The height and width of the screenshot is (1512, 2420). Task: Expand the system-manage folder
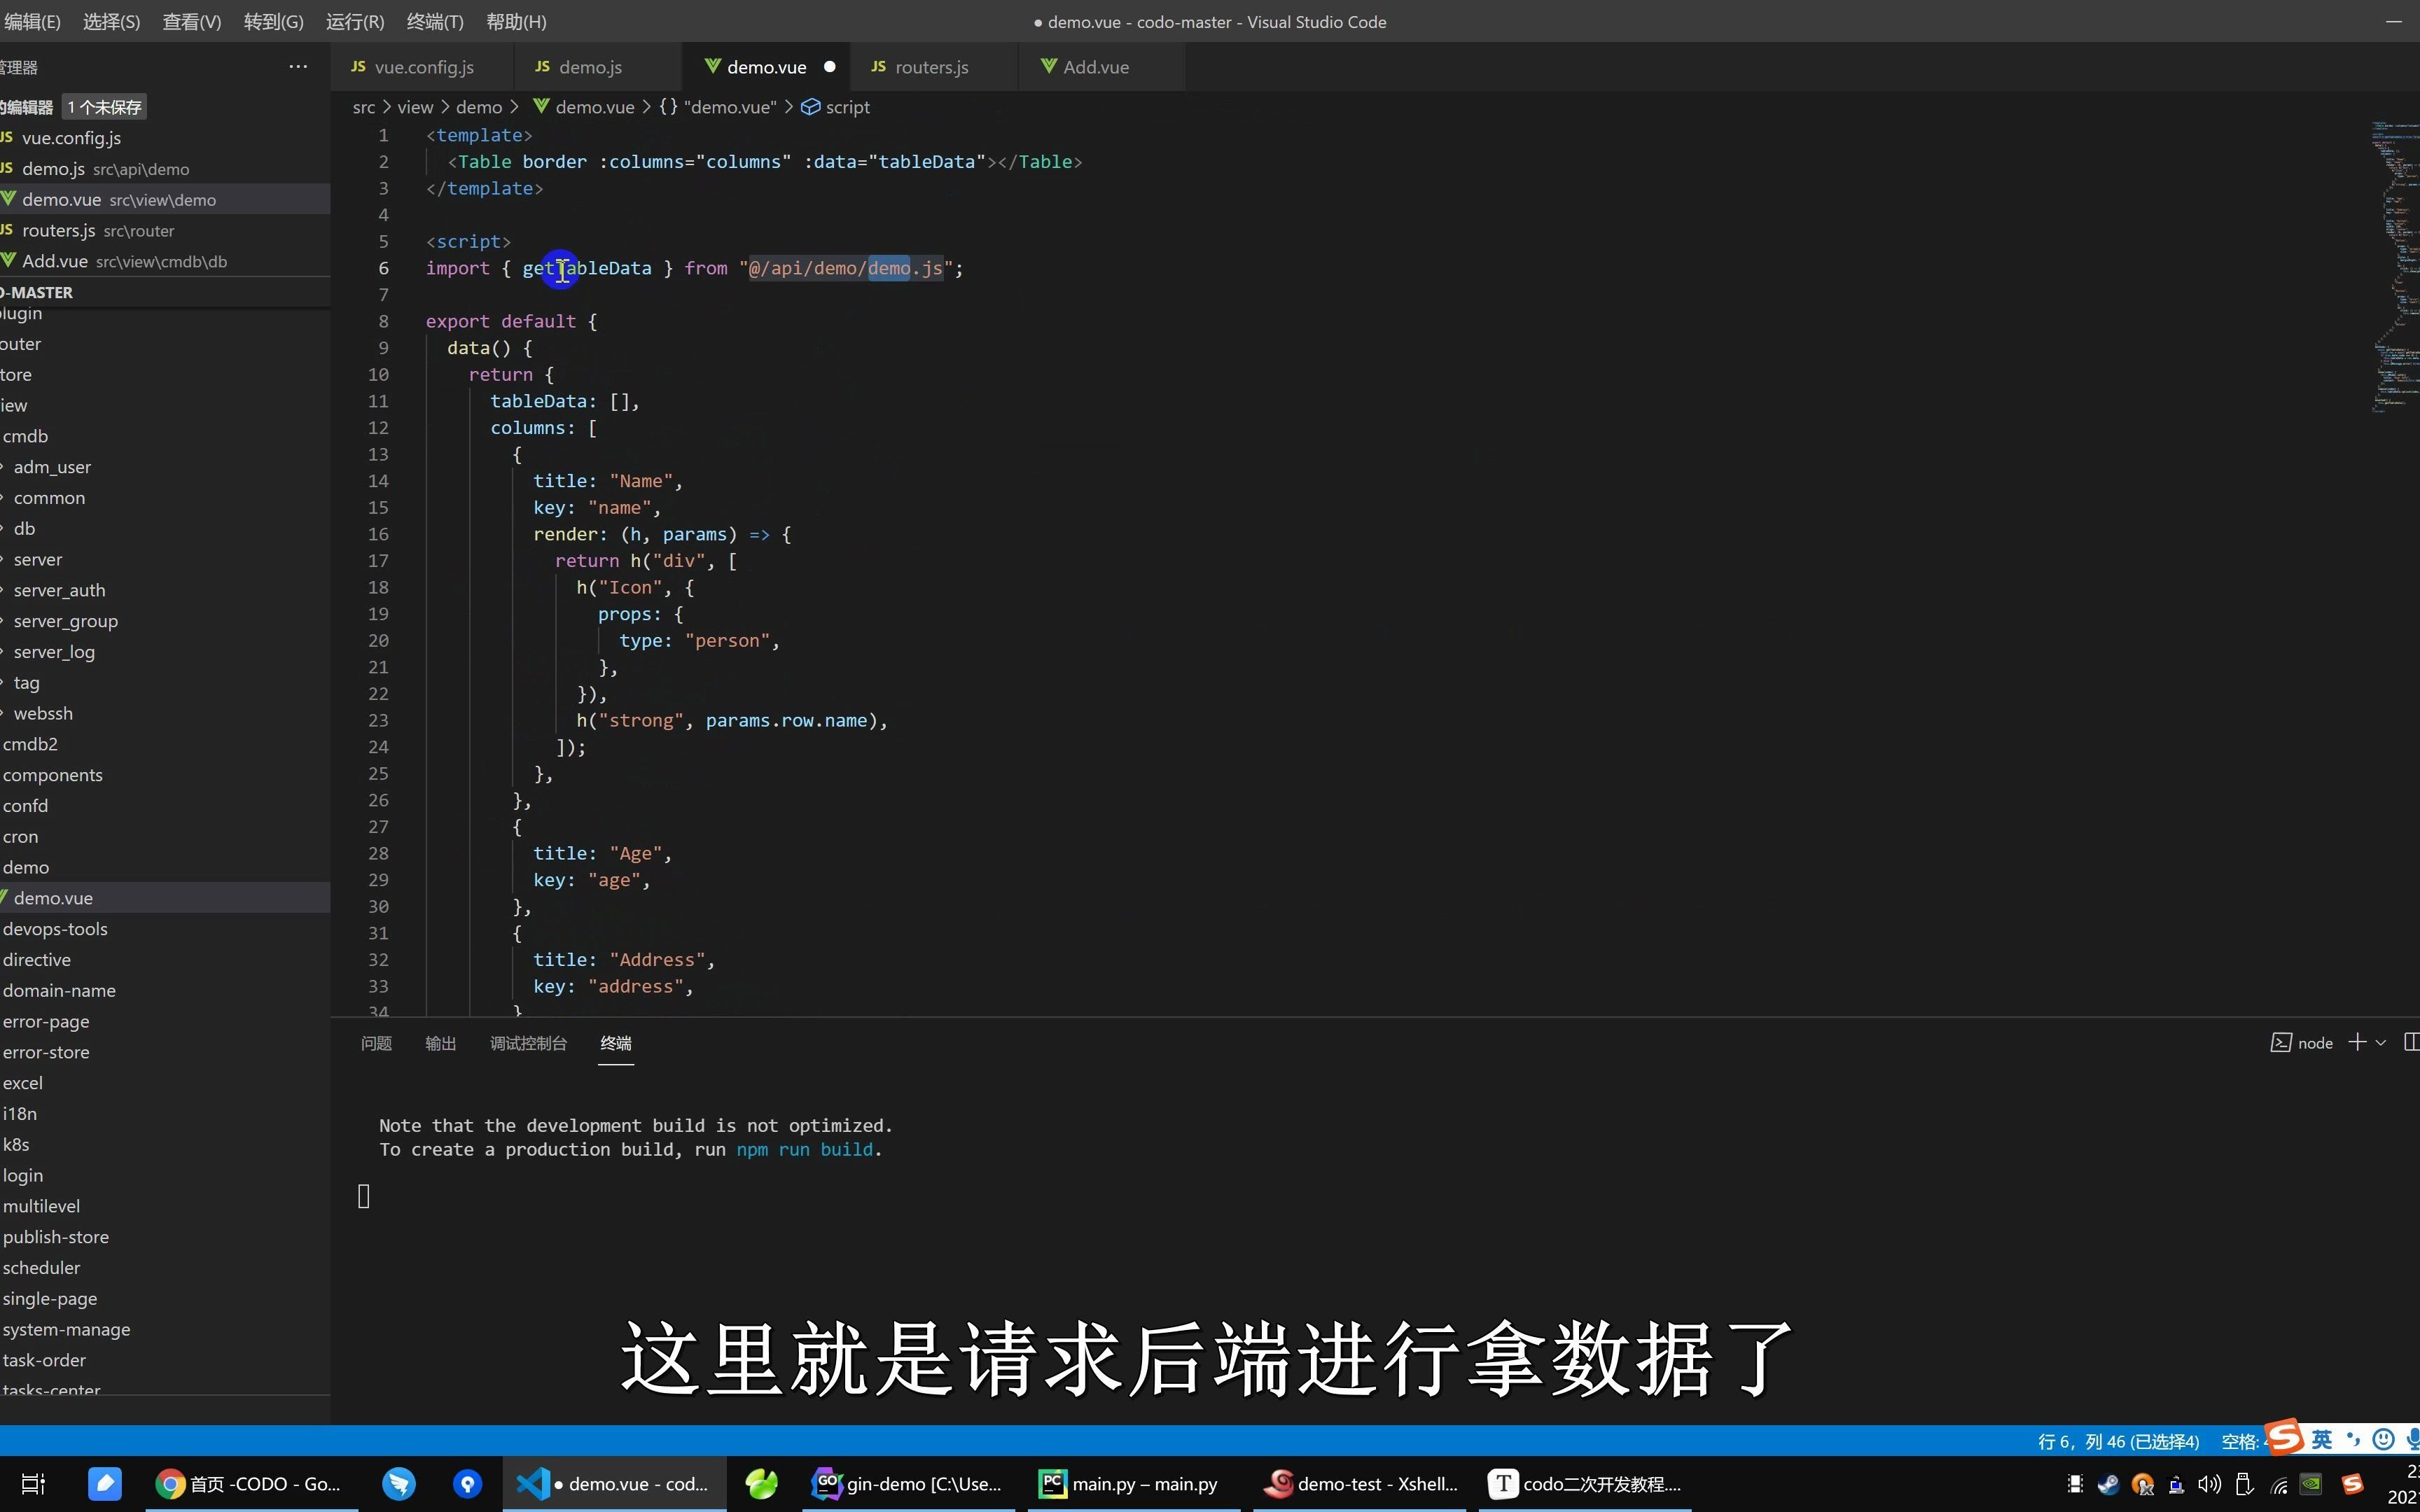coord(66,1329)
